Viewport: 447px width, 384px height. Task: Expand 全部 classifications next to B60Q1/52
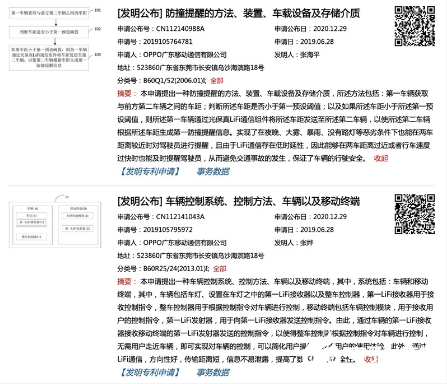click(x=217, y=80)
